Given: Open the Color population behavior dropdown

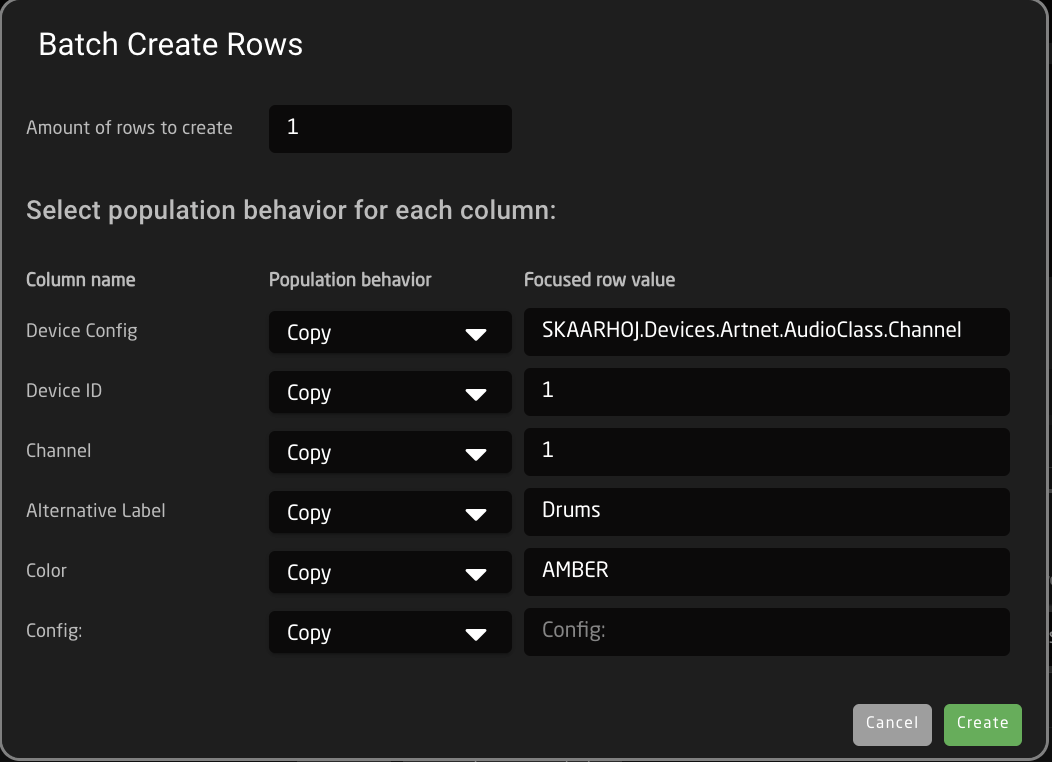Looking at the screenshot, I should pyautogui.click(x=390, y=572).
